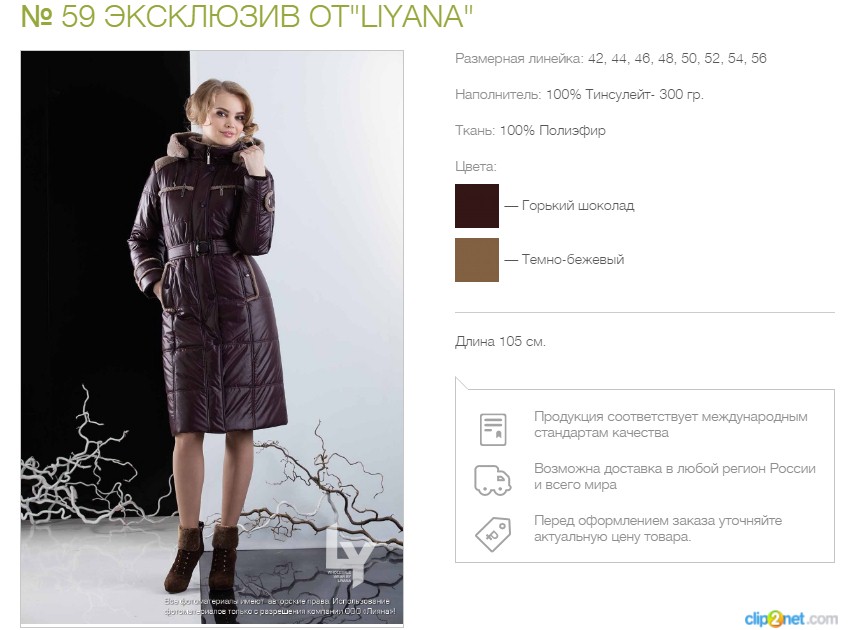This screenshot has height=630, width=853.
Task: Click the quality standards certificate icon
Action: (493, 429)
